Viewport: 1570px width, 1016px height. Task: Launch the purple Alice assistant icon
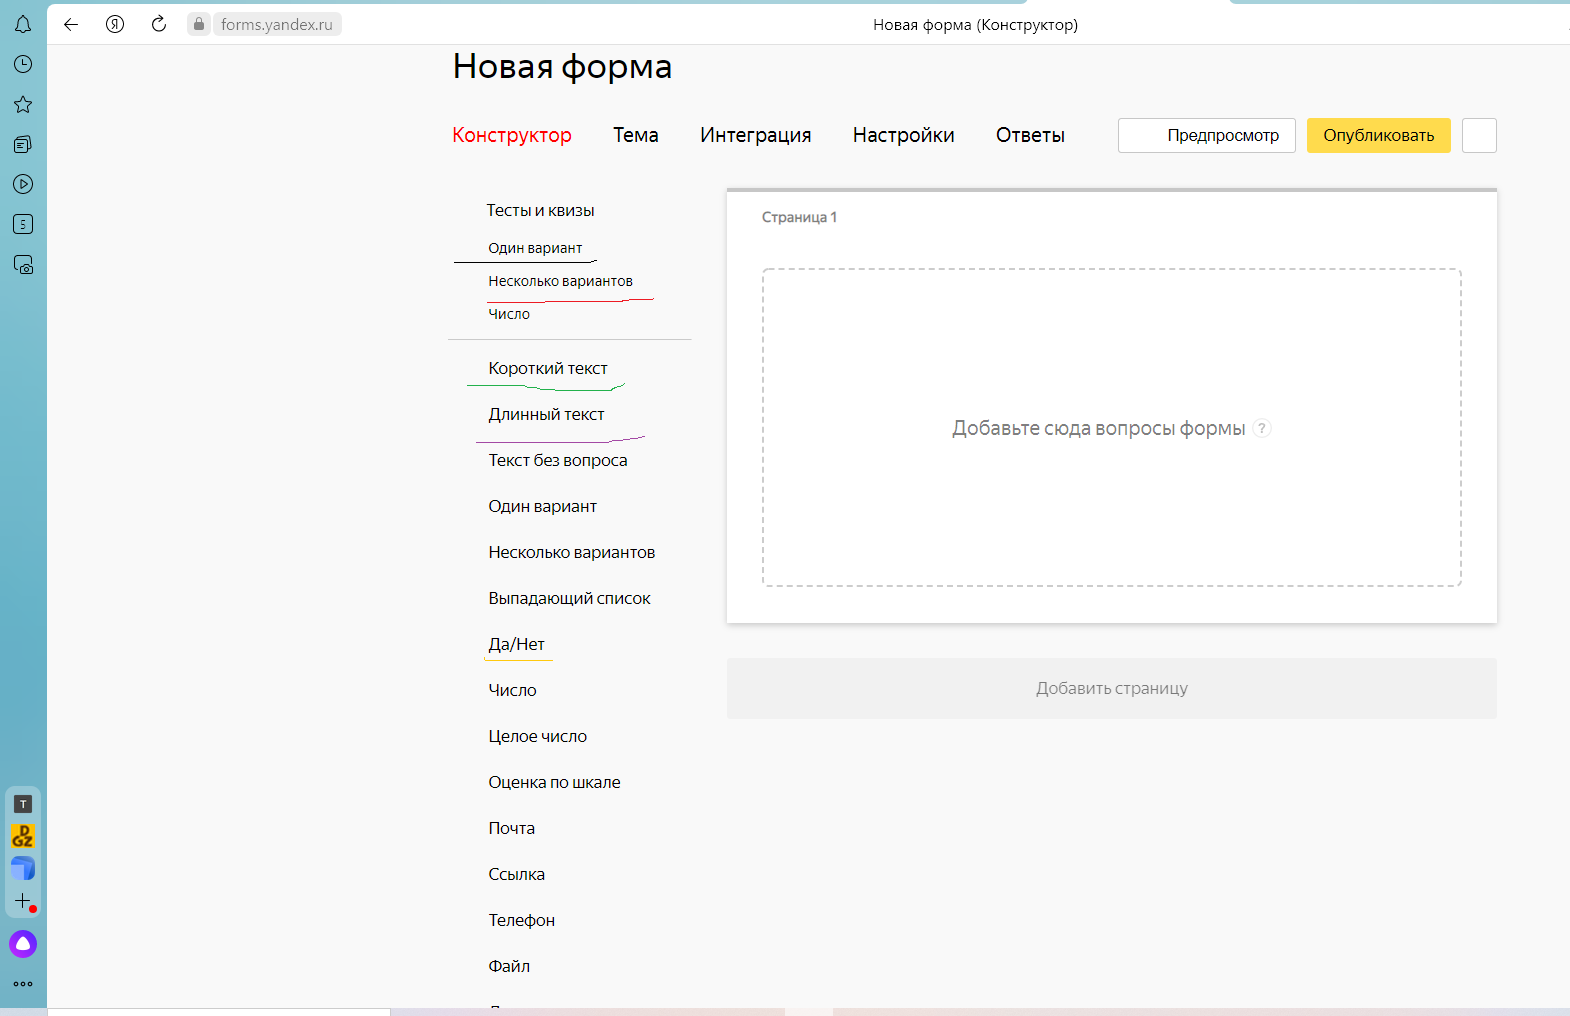[x=23, y=943]
